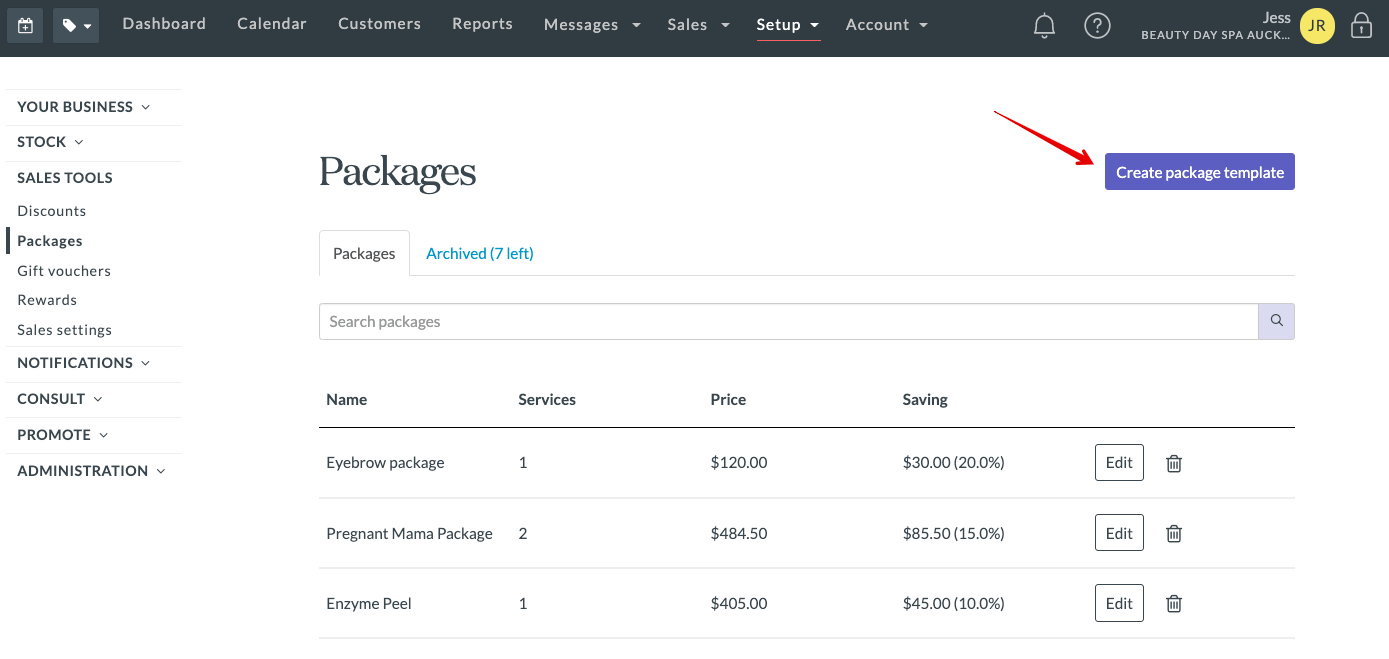Click the JR user avatar

(x=1317, y=27)
